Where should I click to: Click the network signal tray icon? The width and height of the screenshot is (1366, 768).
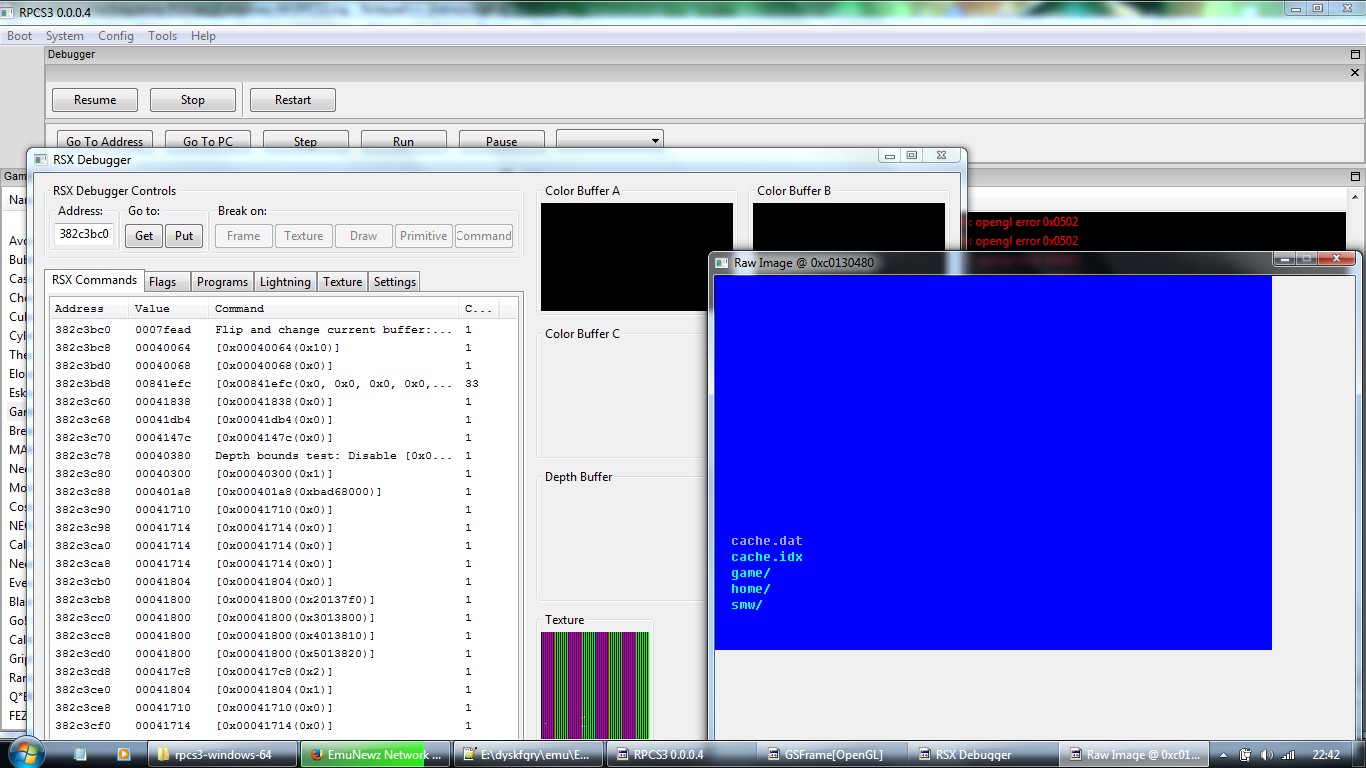pos(1288,755)
